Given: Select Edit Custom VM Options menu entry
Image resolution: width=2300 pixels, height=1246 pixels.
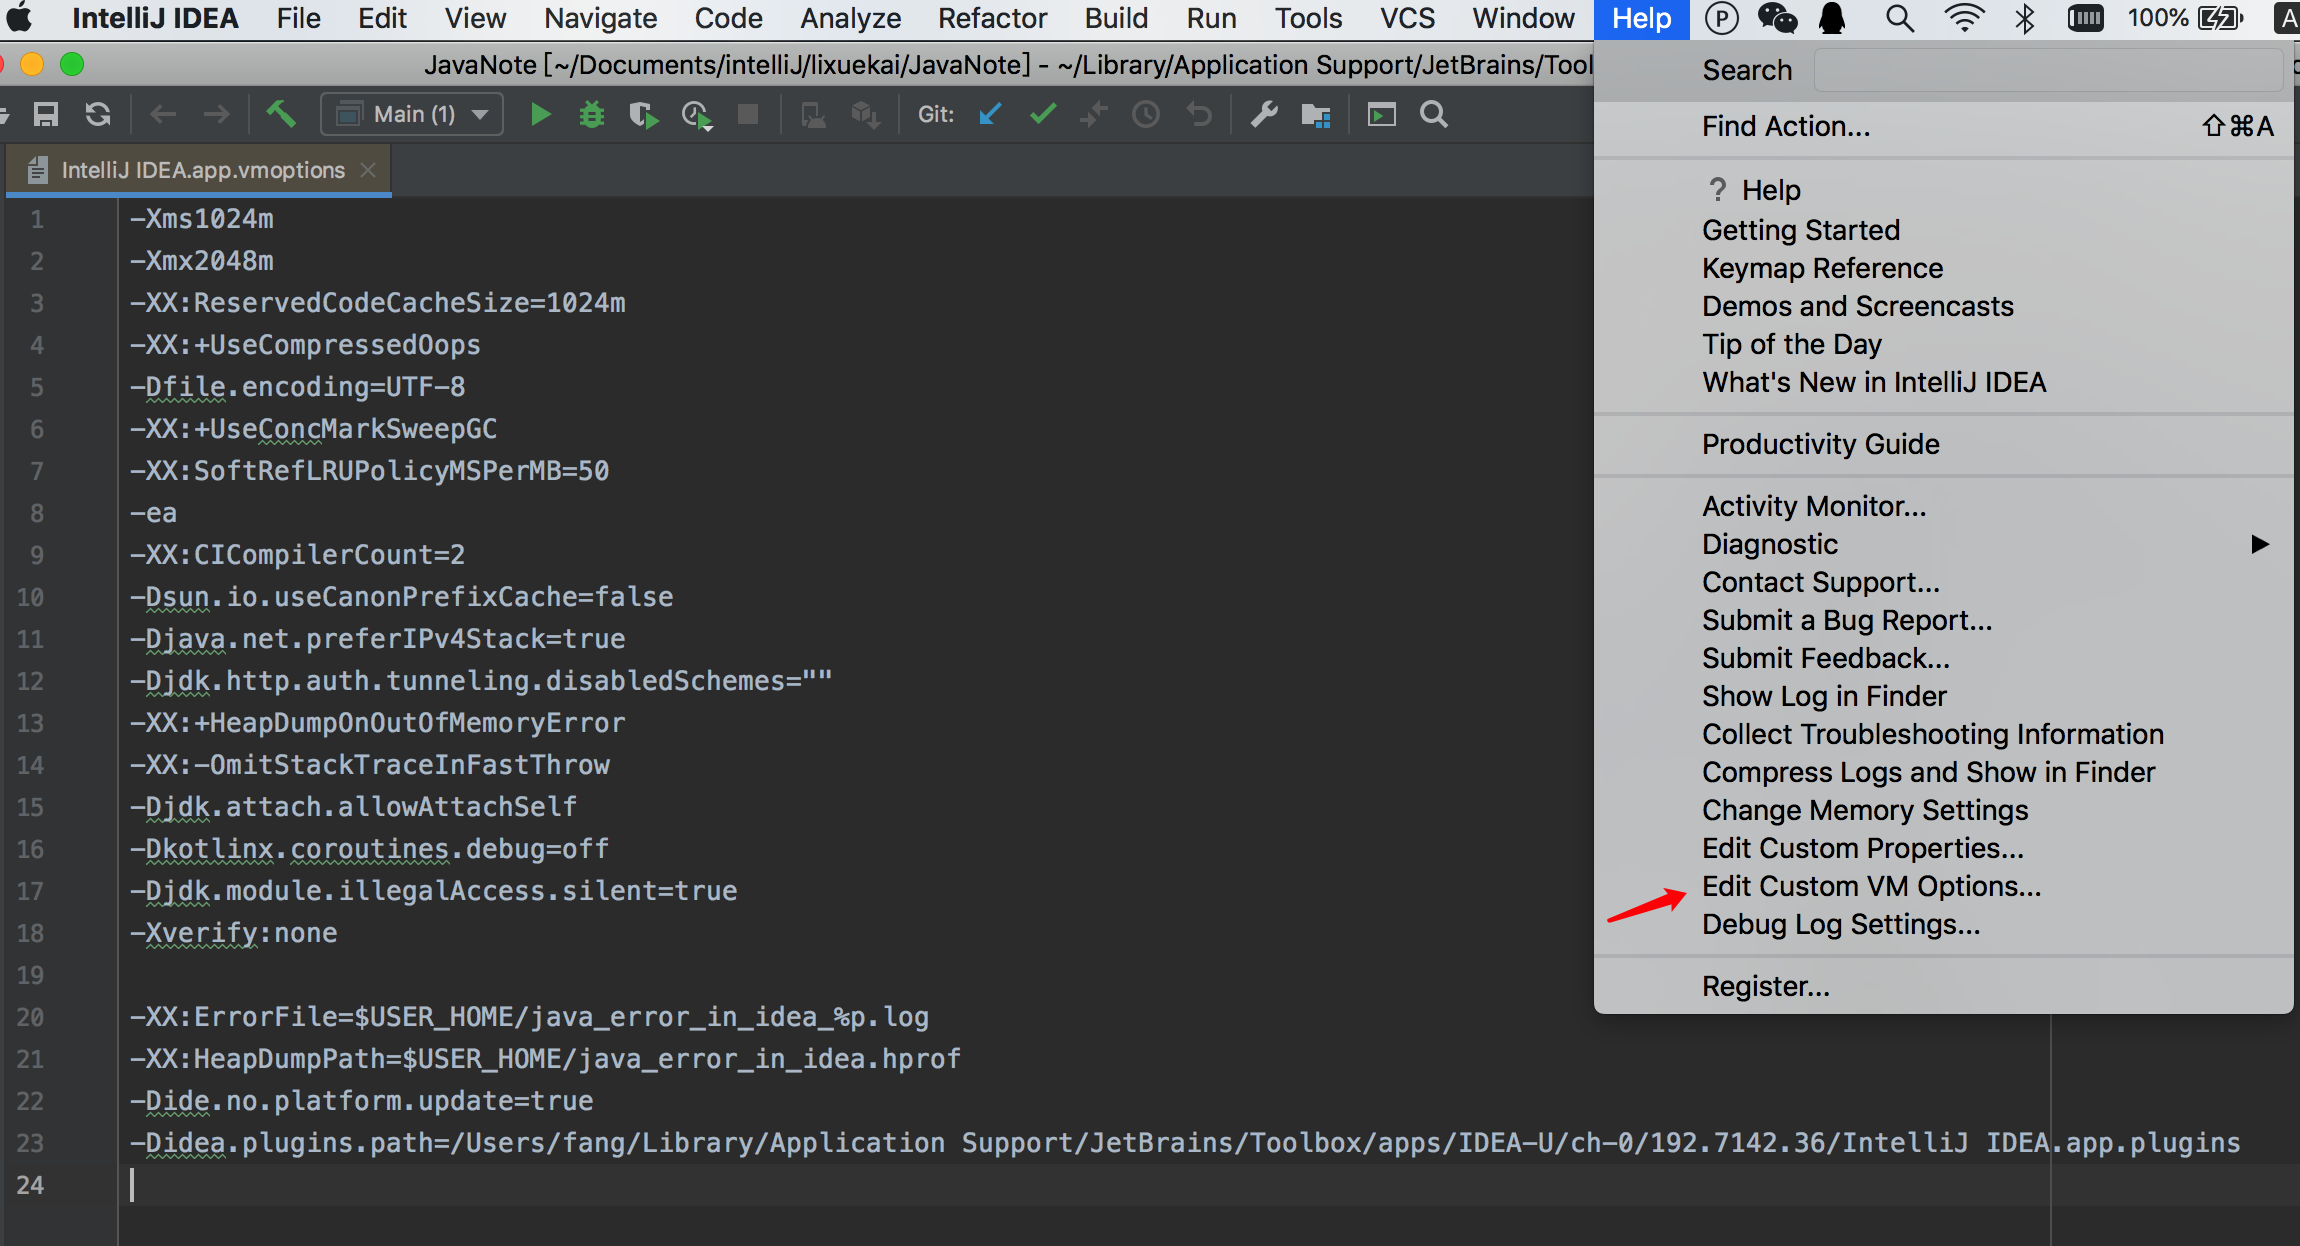Looking at the screenshot, I should [x=1871, y=887].
